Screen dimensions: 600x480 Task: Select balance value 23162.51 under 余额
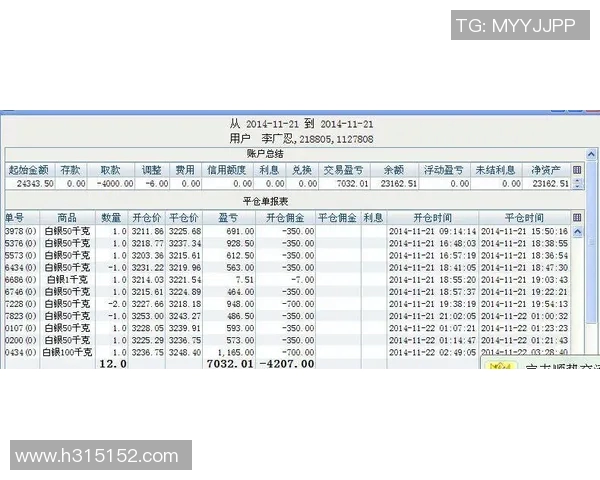point(398,183)
